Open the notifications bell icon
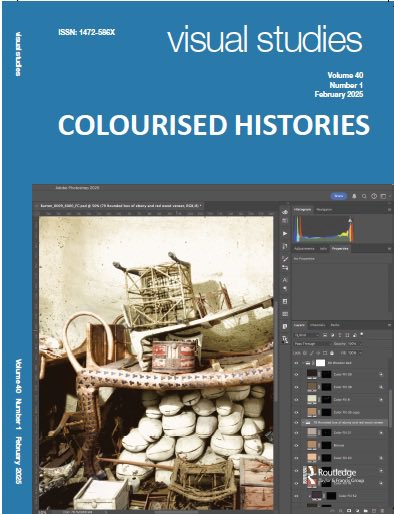394x514 pixels. point(354,196)
